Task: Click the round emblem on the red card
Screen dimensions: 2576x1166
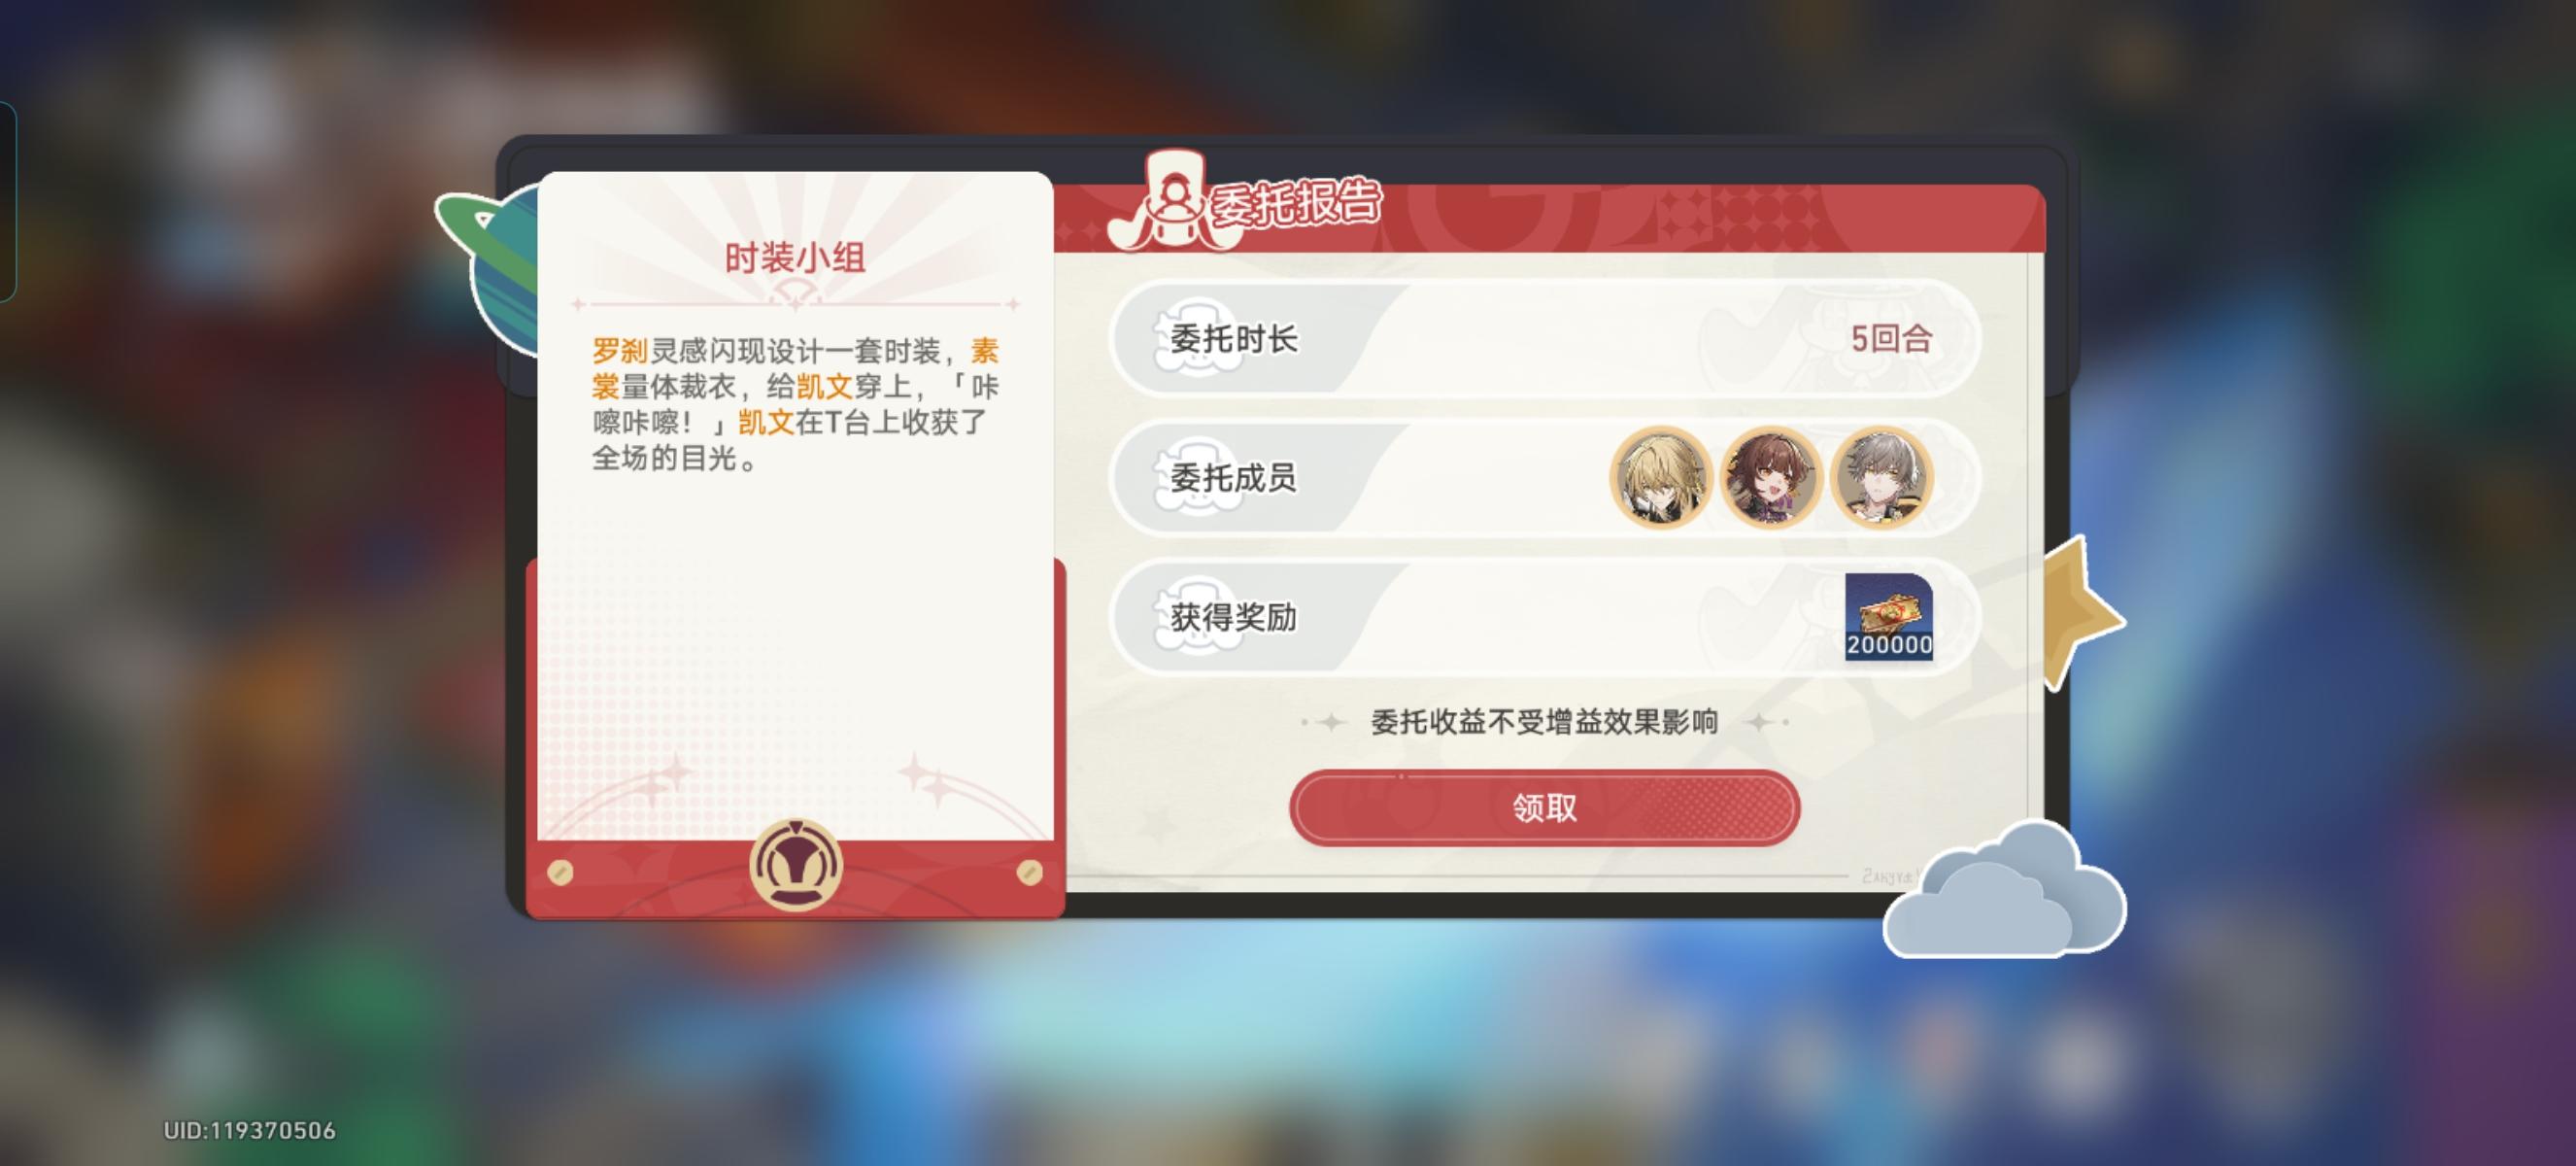Action: (796, 865)
